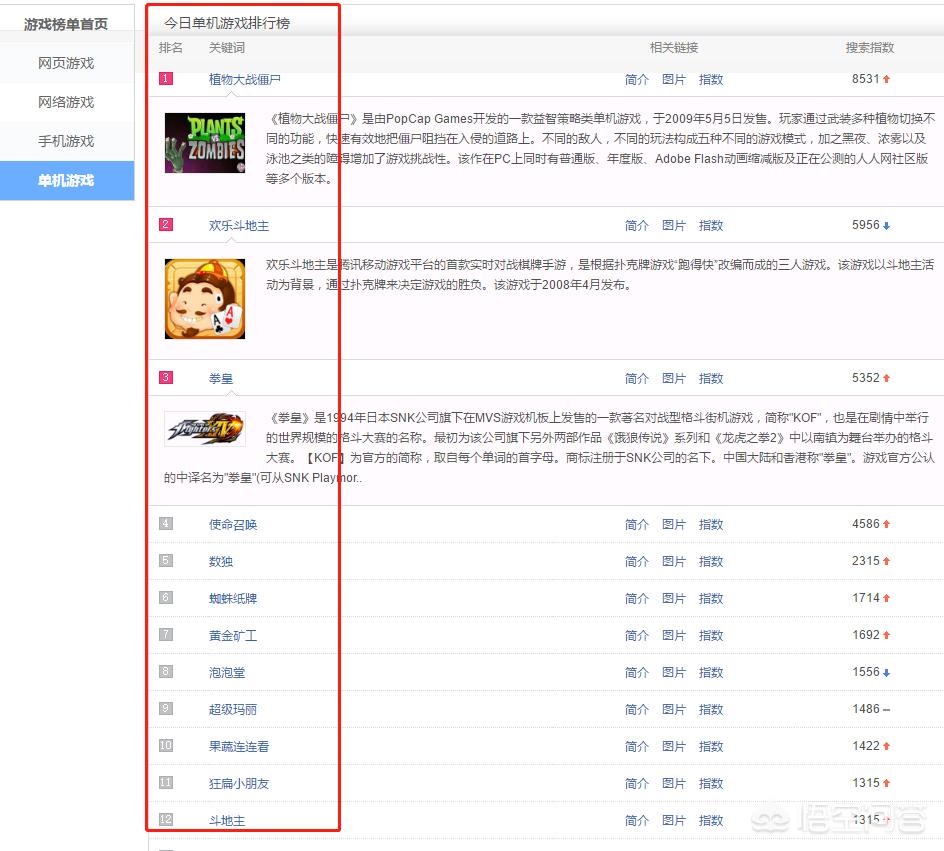Open 图片 link for 植物大战僵尸
The image size is (944, 851).
(x=674, y=79)
